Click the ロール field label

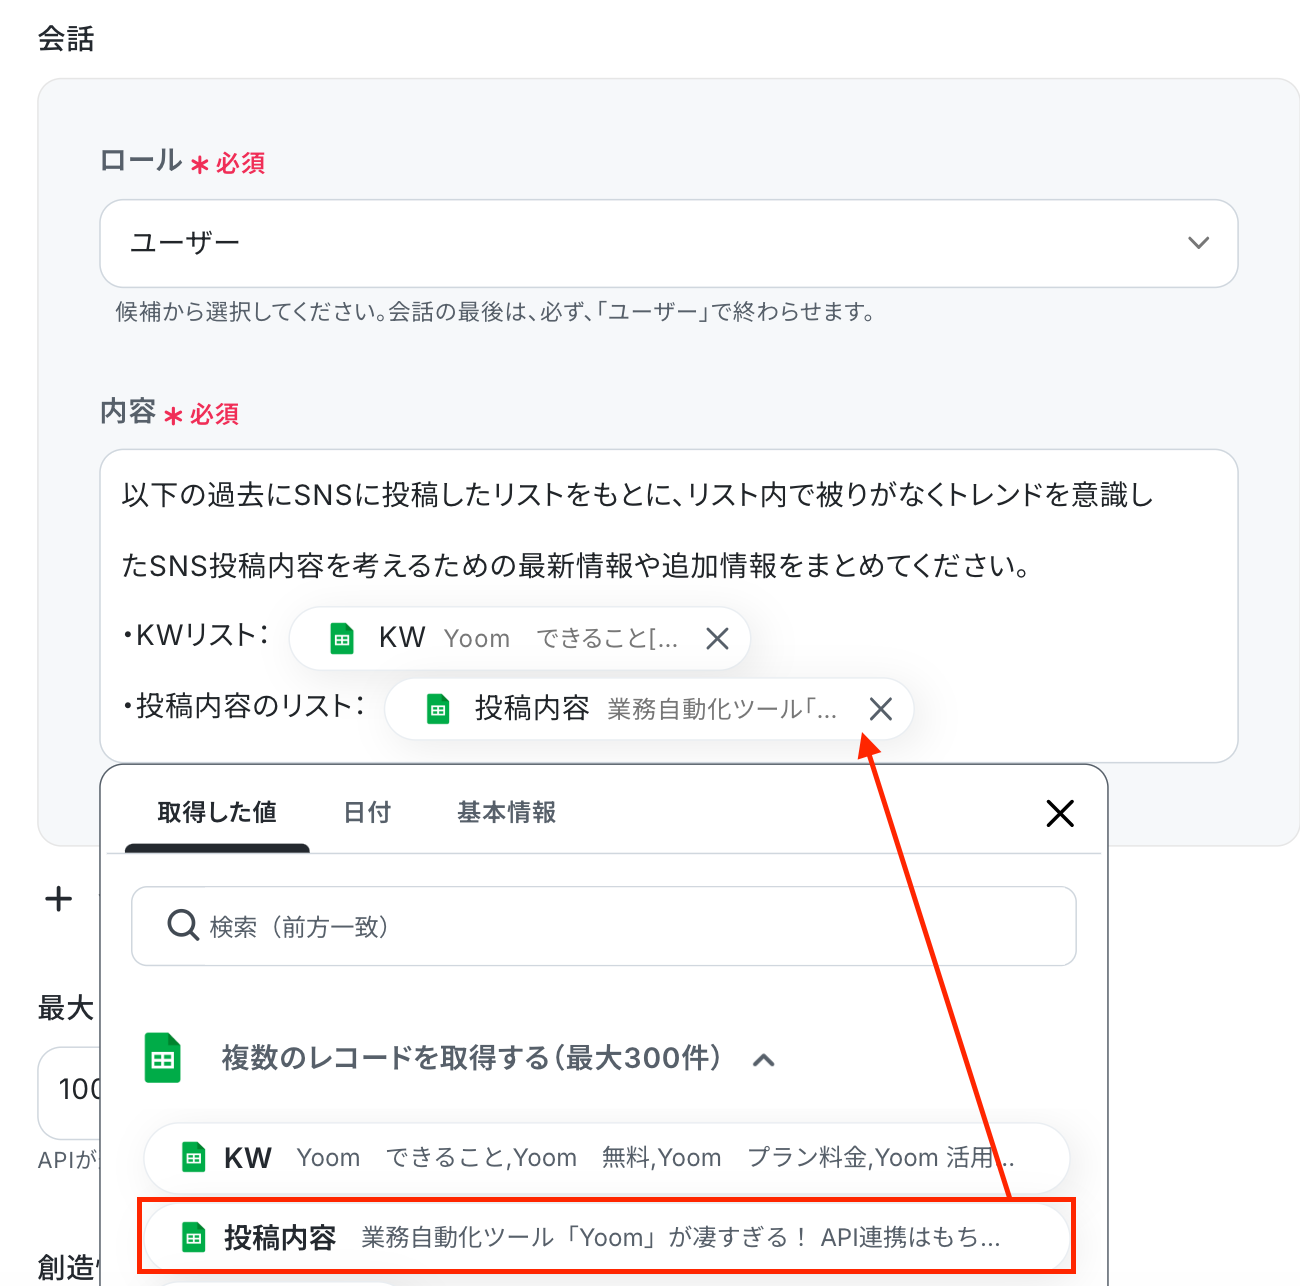click(x=141, y=160)
